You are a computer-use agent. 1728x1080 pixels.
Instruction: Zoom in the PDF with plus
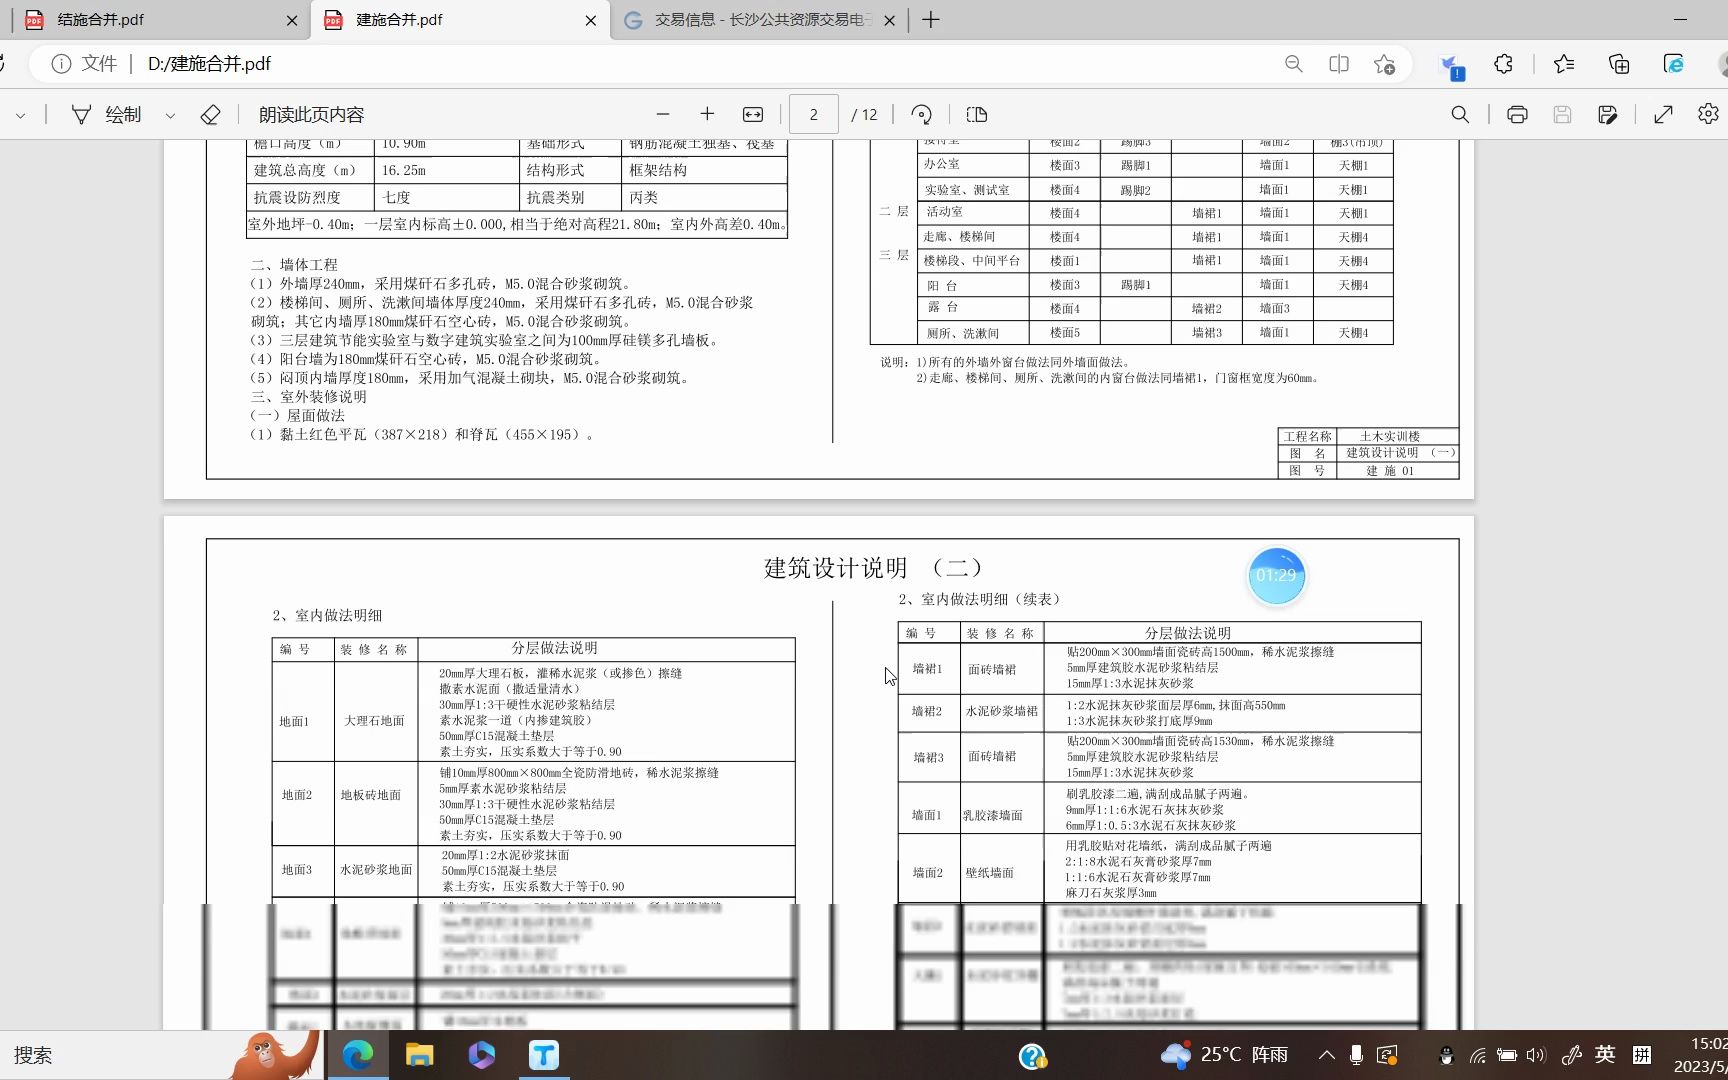pos(707,115)
